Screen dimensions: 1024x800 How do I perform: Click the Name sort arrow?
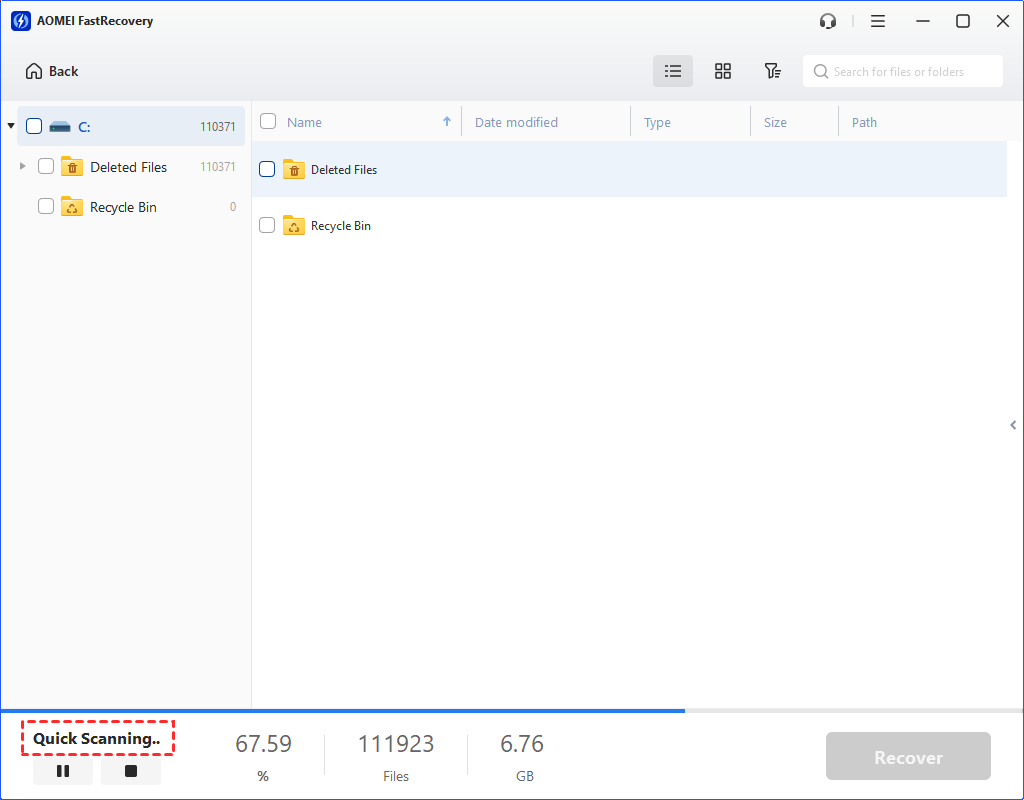click(447, 121)
